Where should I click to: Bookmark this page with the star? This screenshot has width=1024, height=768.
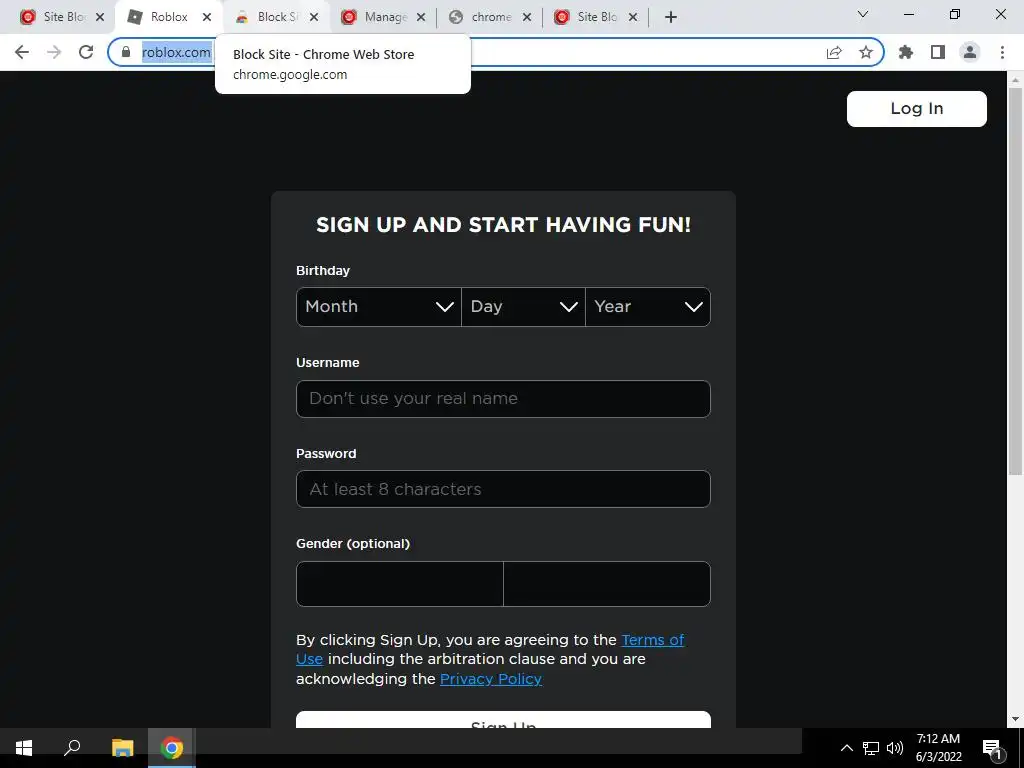(x=866, y=52)
